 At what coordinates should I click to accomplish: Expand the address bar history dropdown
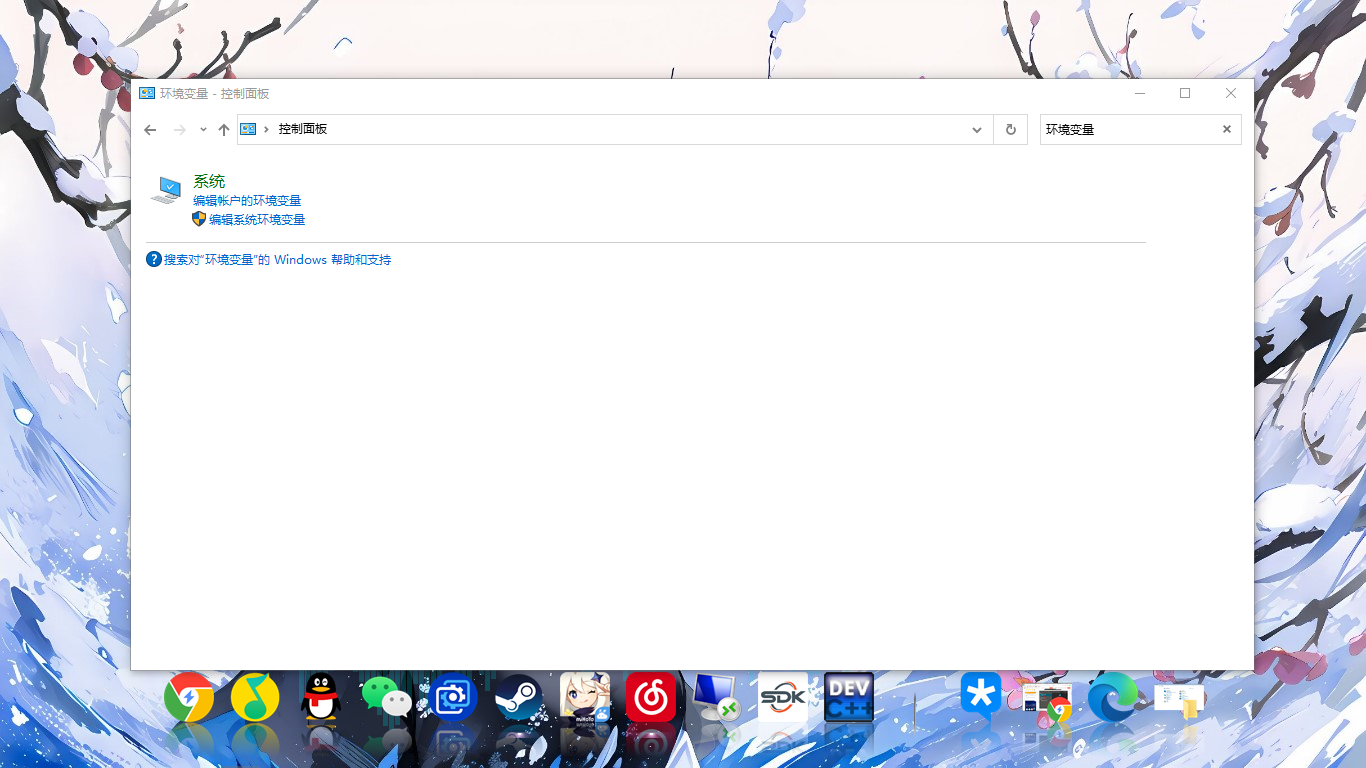977,130
